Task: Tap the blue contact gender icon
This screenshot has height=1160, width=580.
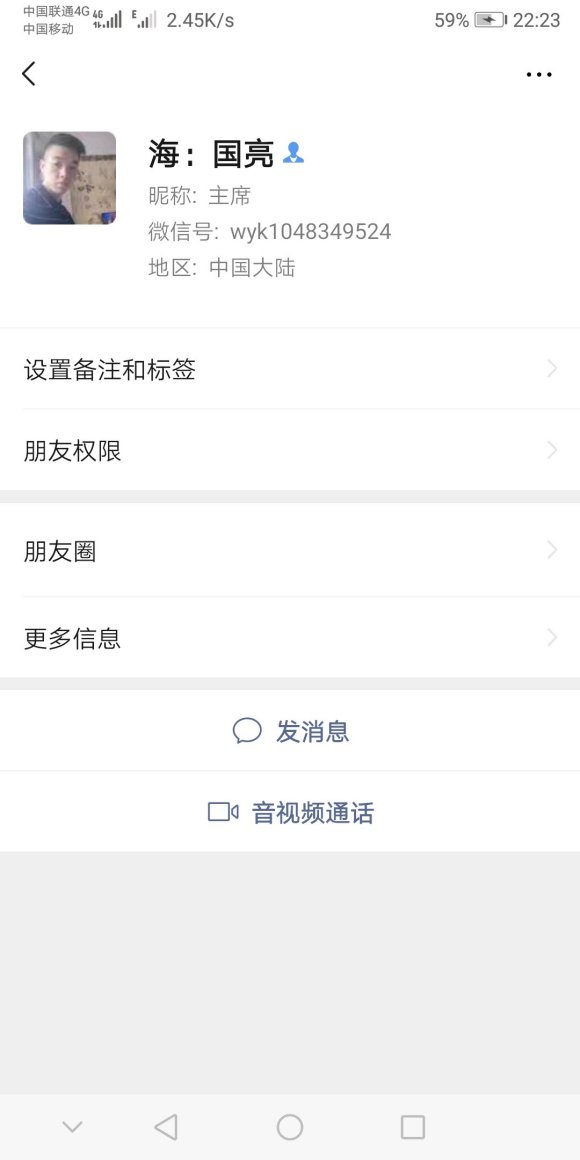Action: 294,152
